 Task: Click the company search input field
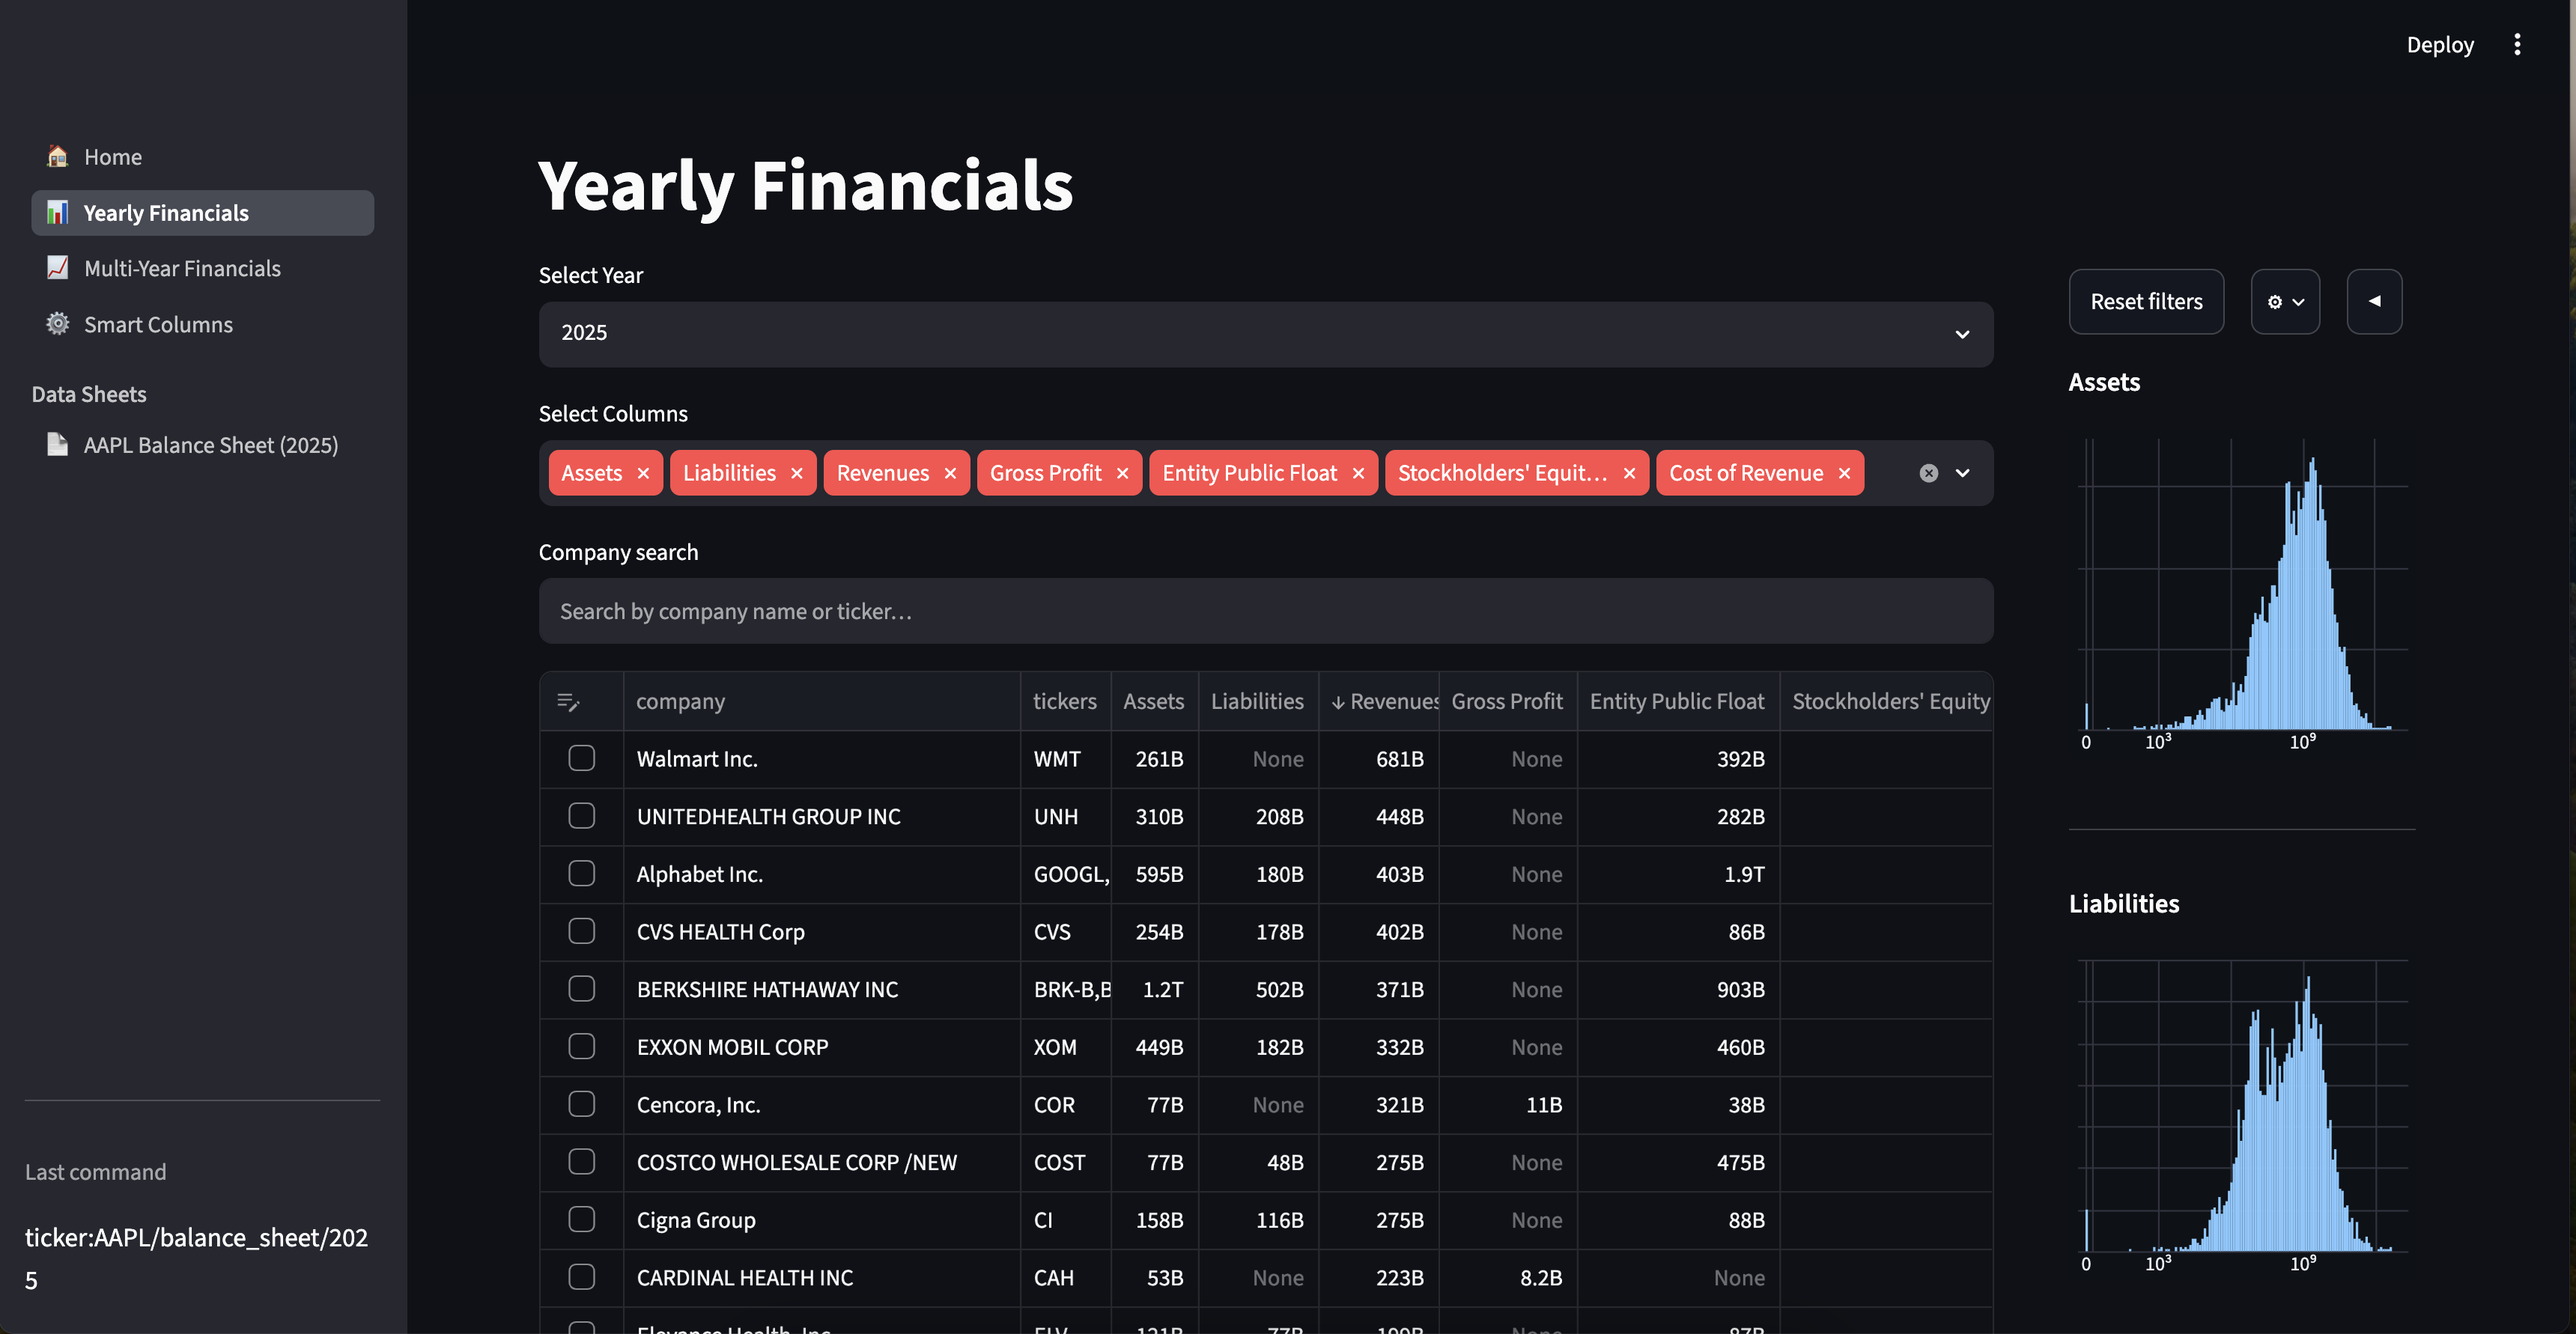pos(1265,611)
